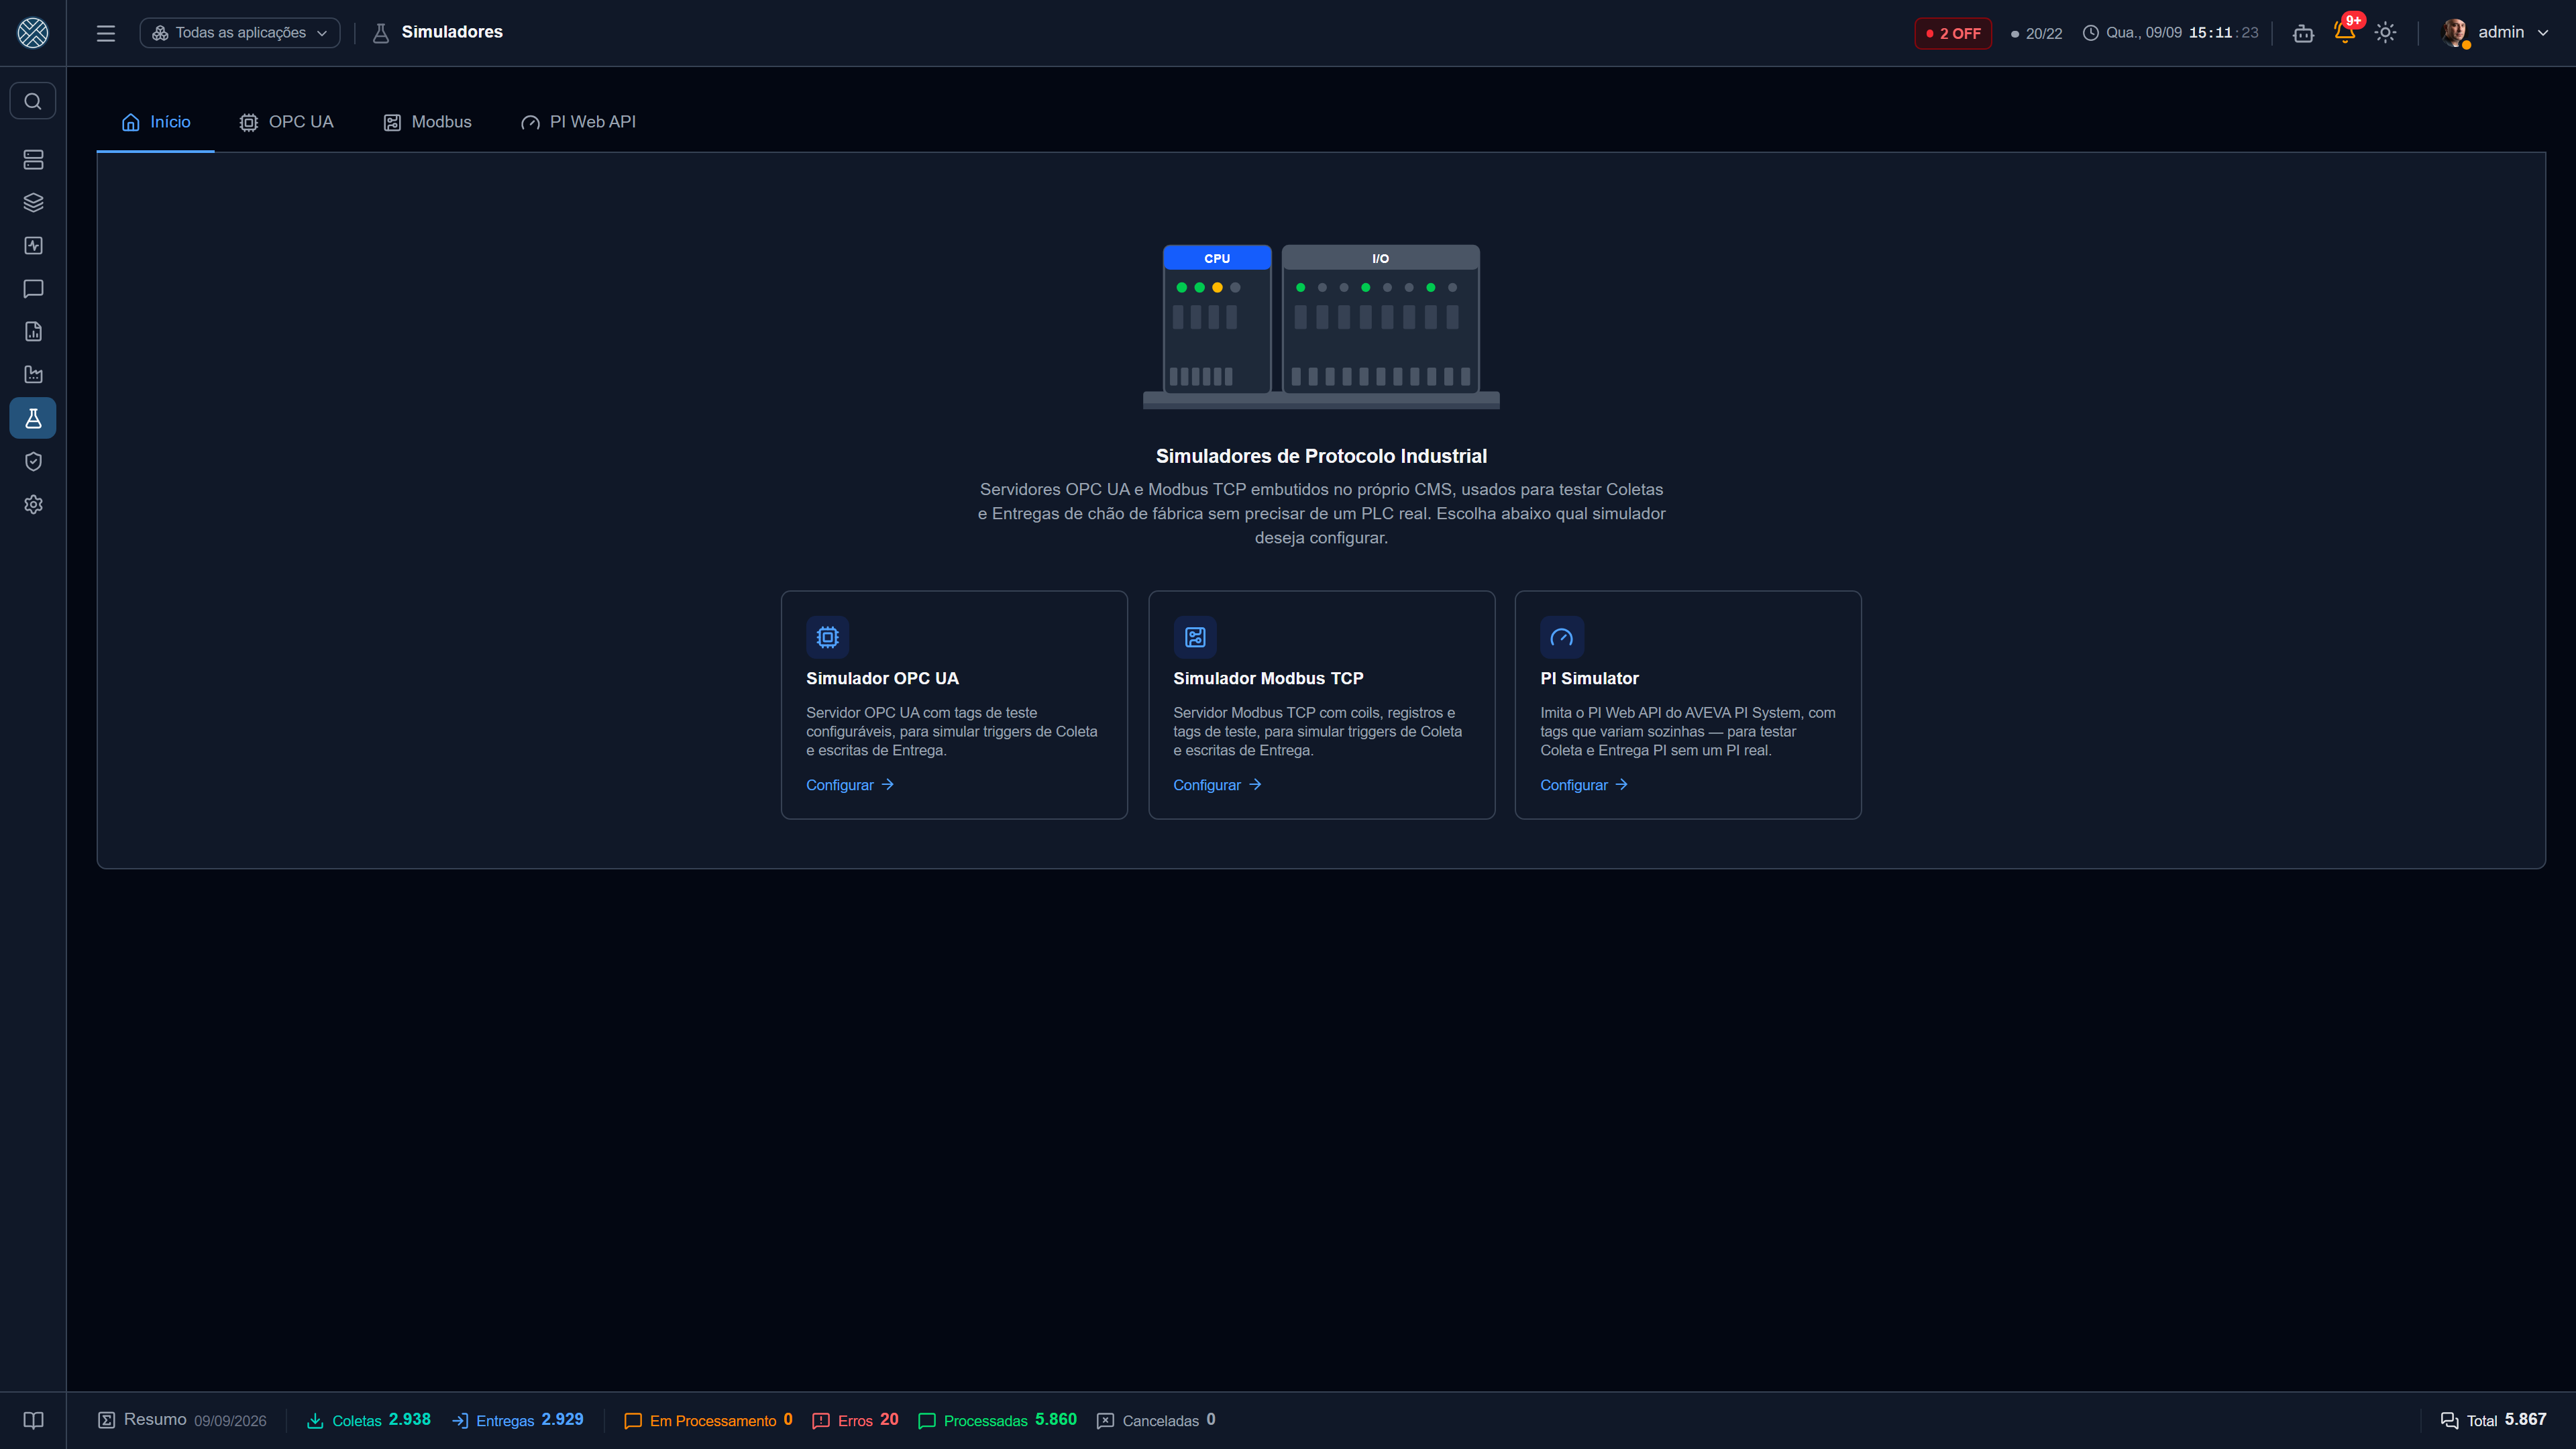
Task: Open the messages sidebar icon
Action: click(x=33, y=289)
